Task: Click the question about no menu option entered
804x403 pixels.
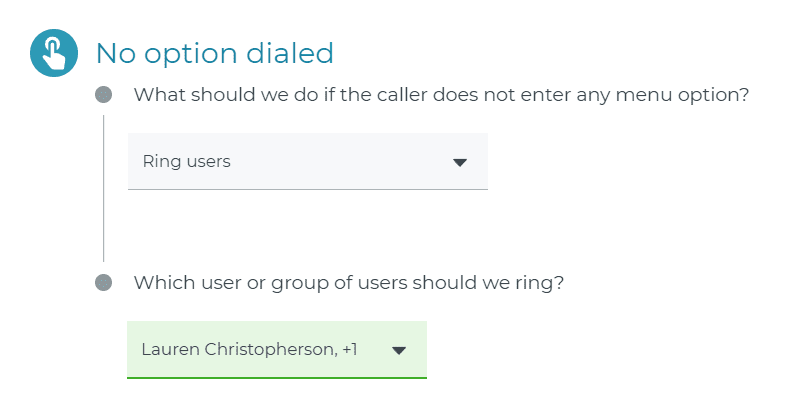Action: coord(441,95)
